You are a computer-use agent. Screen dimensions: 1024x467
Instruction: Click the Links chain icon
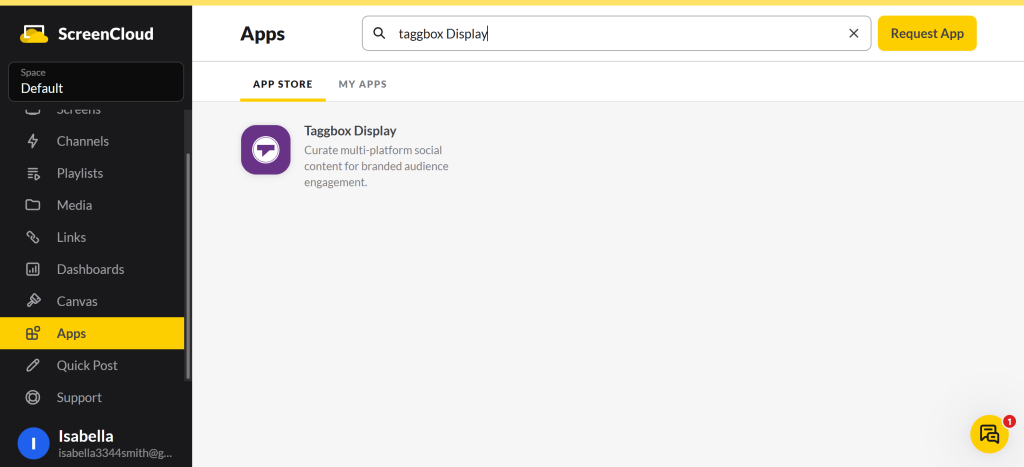click(x=33, y=237)
